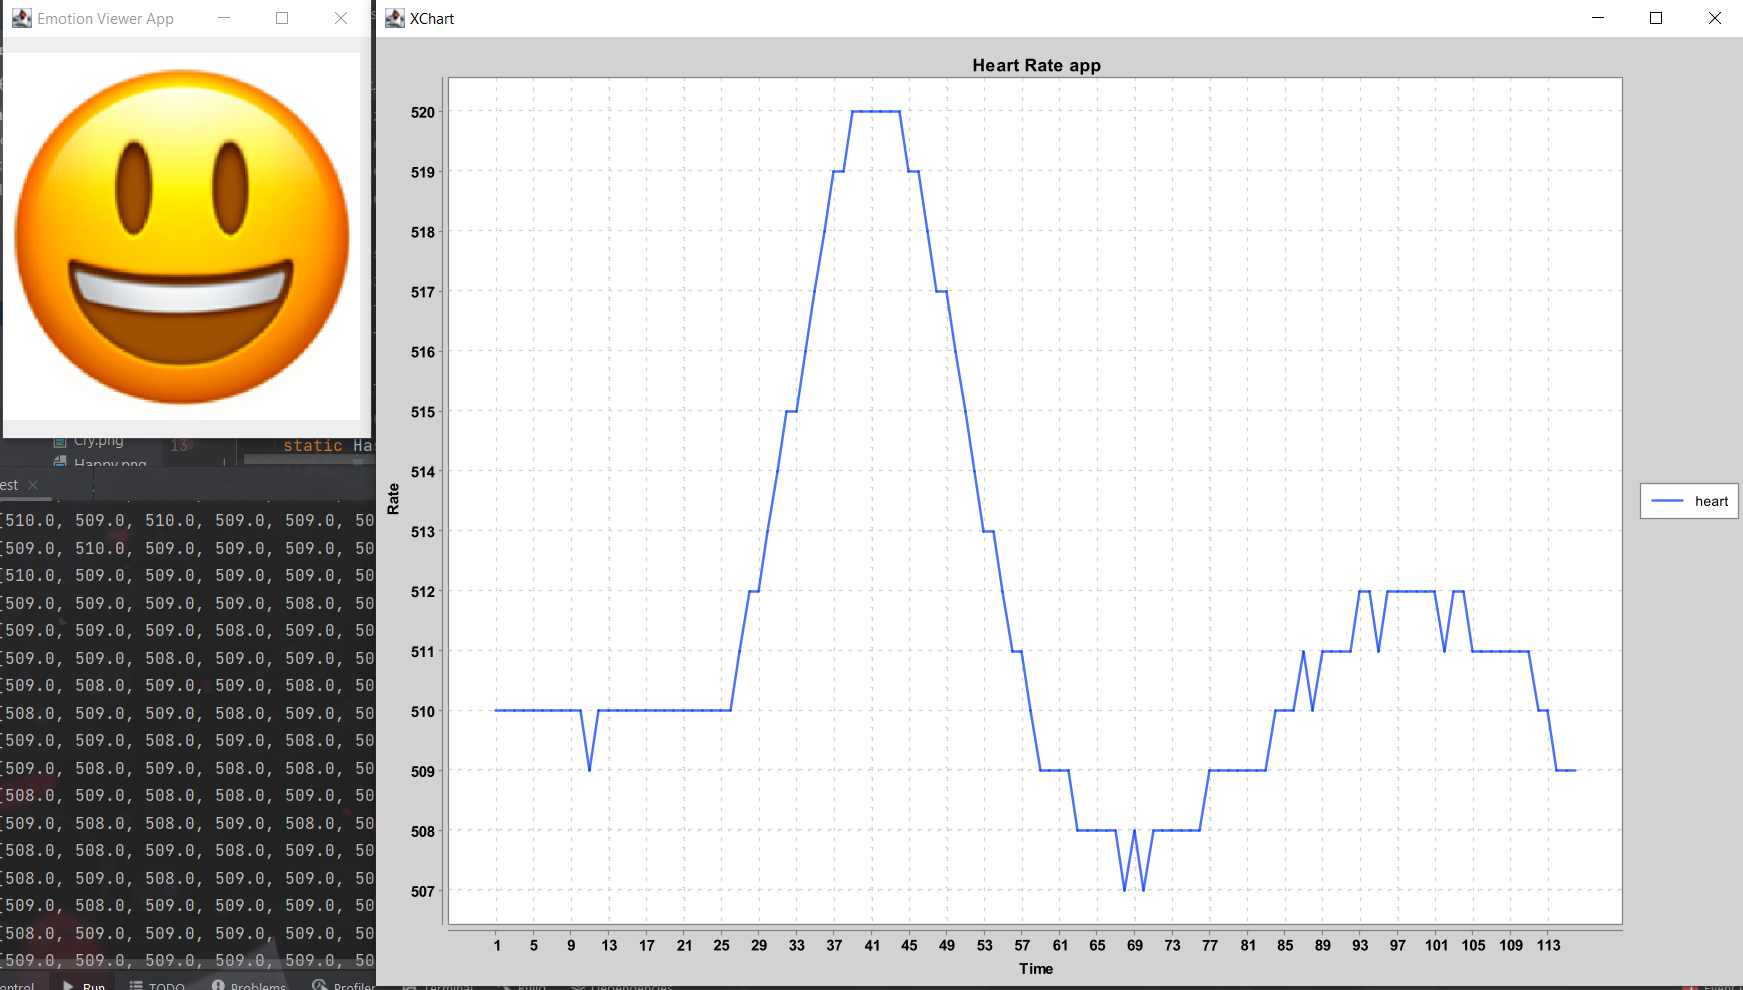Click the 69 x-axis tick label
This screenshot has height=990, width=1743.
click(x=1135, y=945)
